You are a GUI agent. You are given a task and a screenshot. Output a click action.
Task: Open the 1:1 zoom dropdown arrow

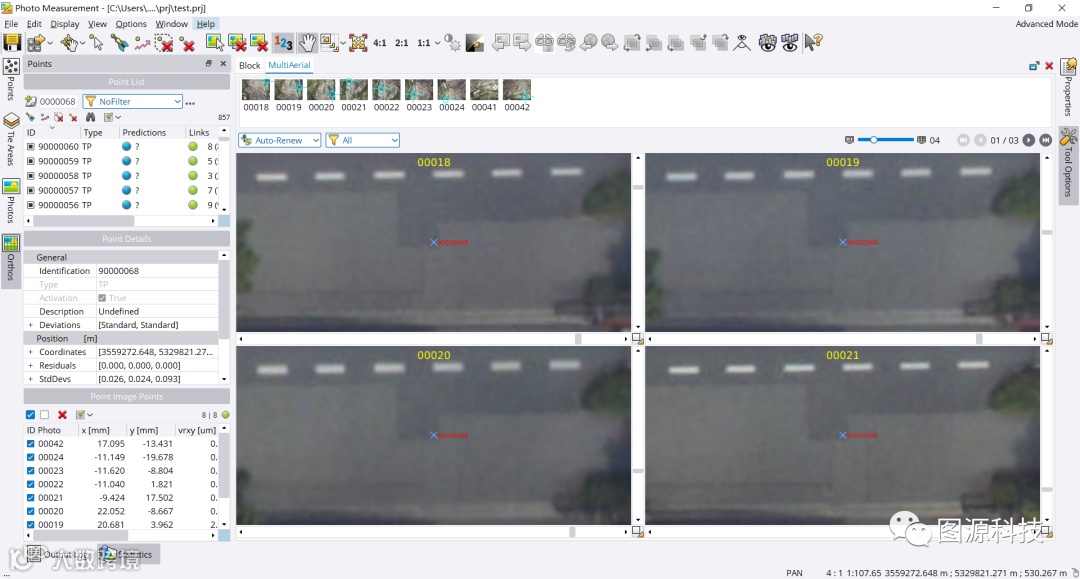[x=437, y=43]
